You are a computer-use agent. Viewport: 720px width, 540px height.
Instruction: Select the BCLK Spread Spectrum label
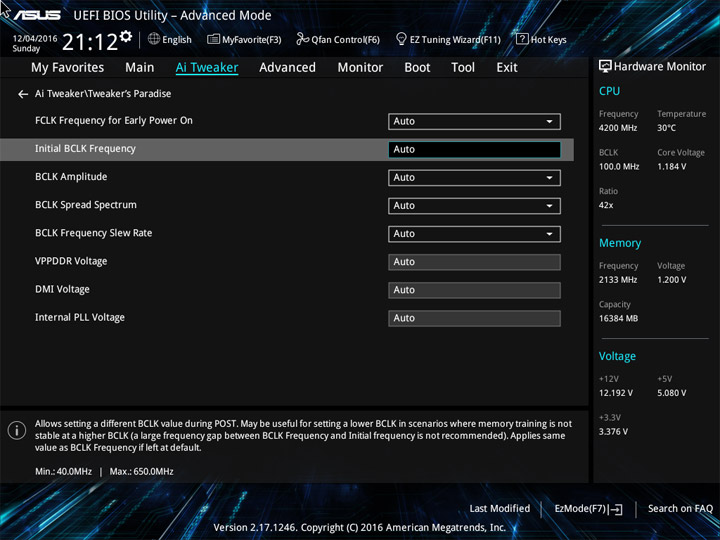[86, 205]
